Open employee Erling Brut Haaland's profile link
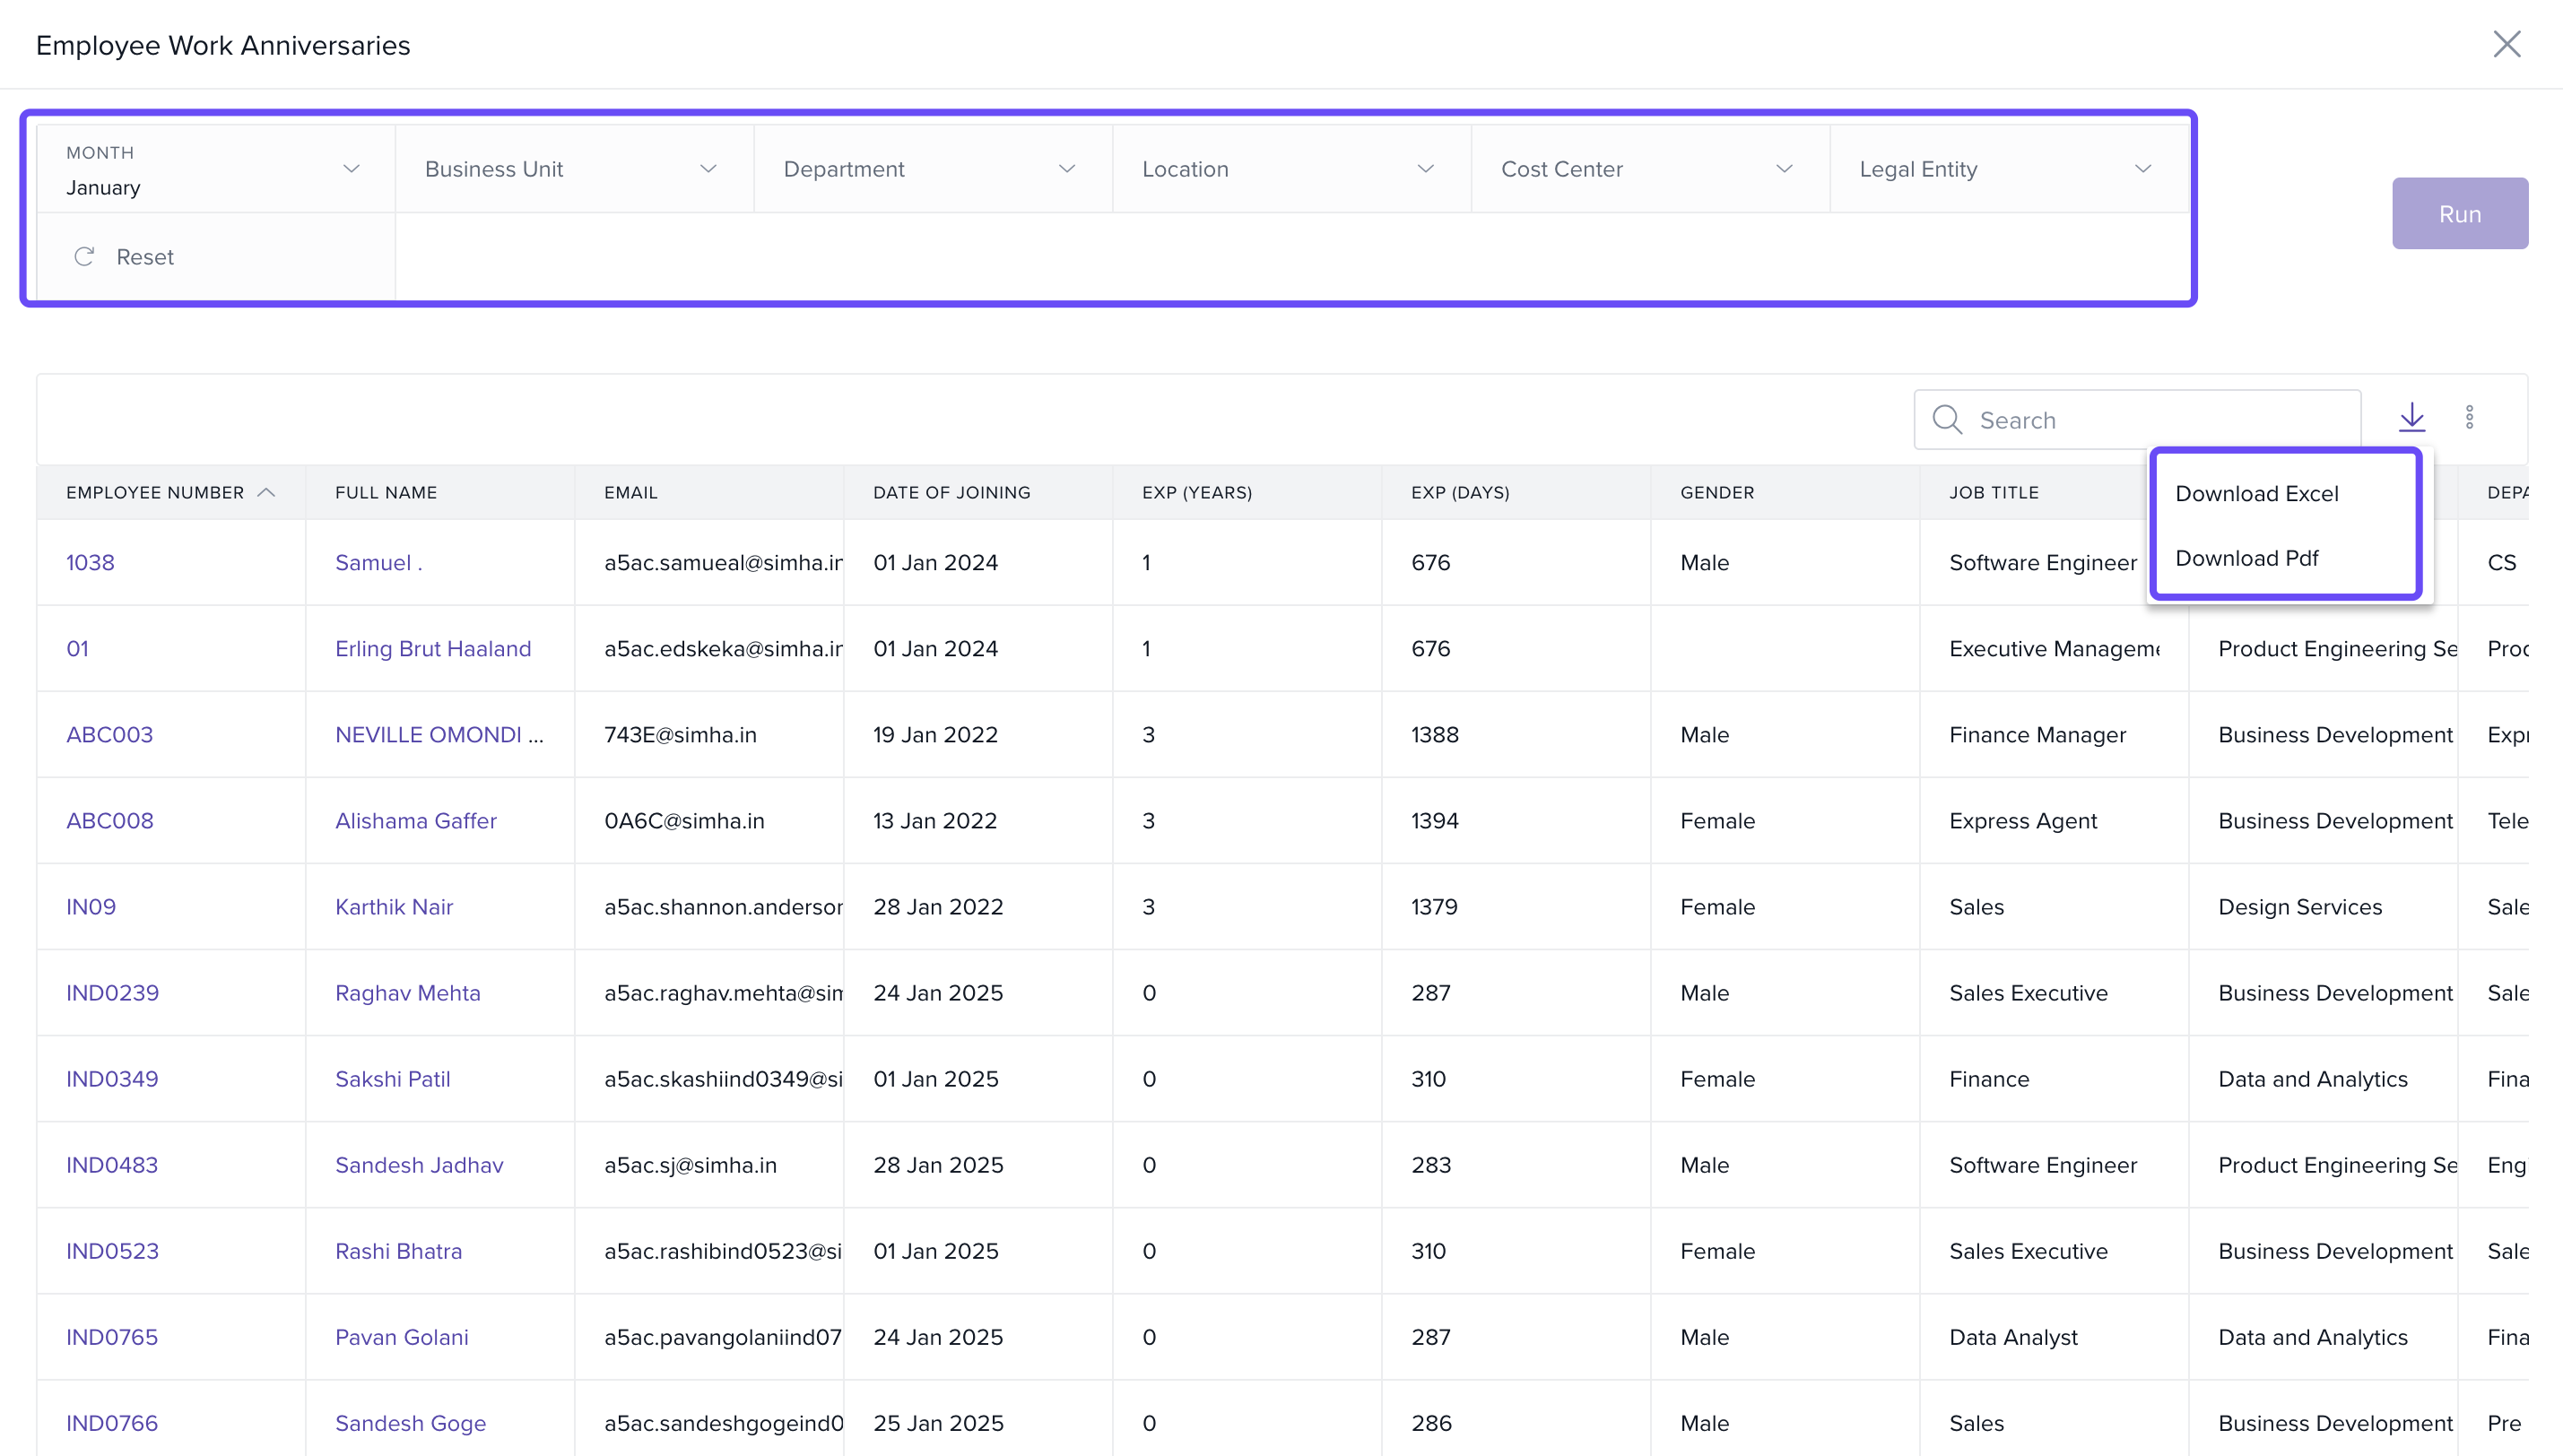 pos(432,649)
